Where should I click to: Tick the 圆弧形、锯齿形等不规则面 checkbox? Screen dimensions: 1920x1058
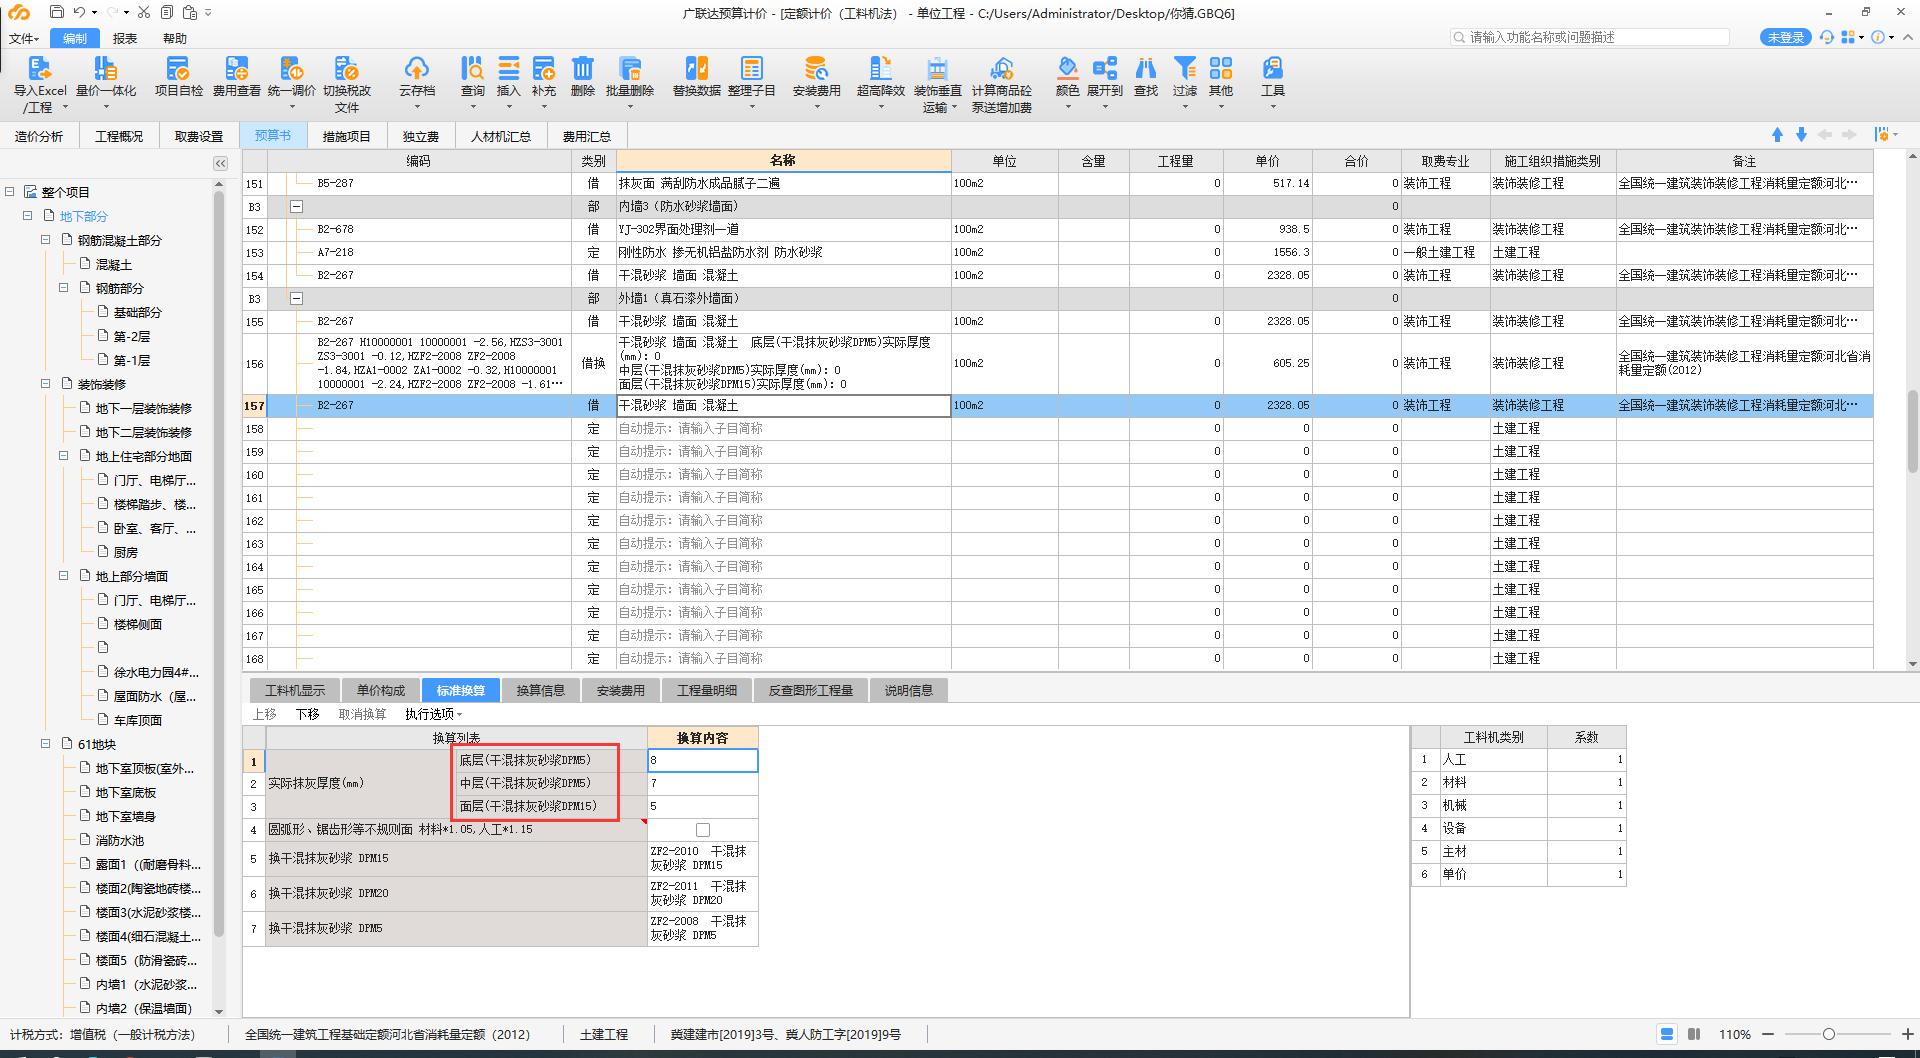coord(703,830)
